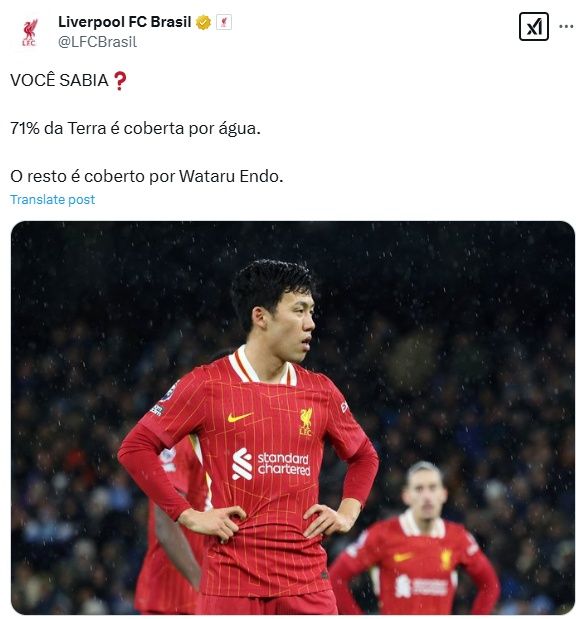The width and height of the screenshot is (576, 619).
Task: Click the yellow Nike swoosh on the jersey
Action: 240,417
